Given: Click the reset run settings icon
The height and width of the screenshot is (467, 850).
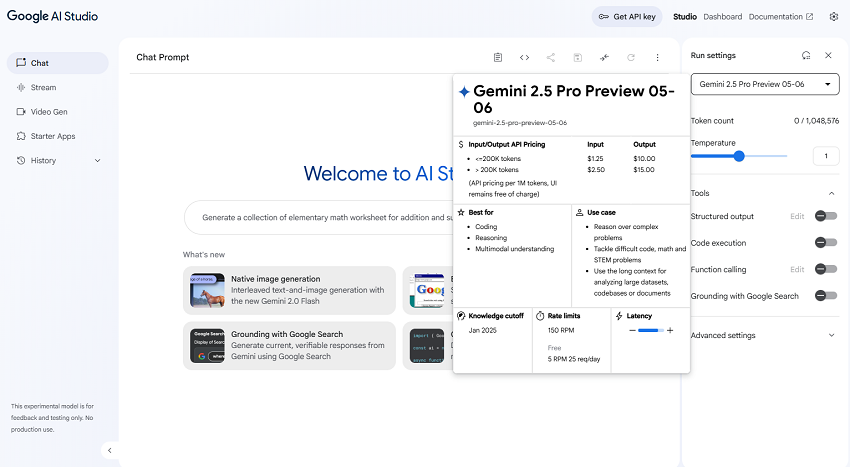Looking at the screenshot, I should tap(806, 55).
